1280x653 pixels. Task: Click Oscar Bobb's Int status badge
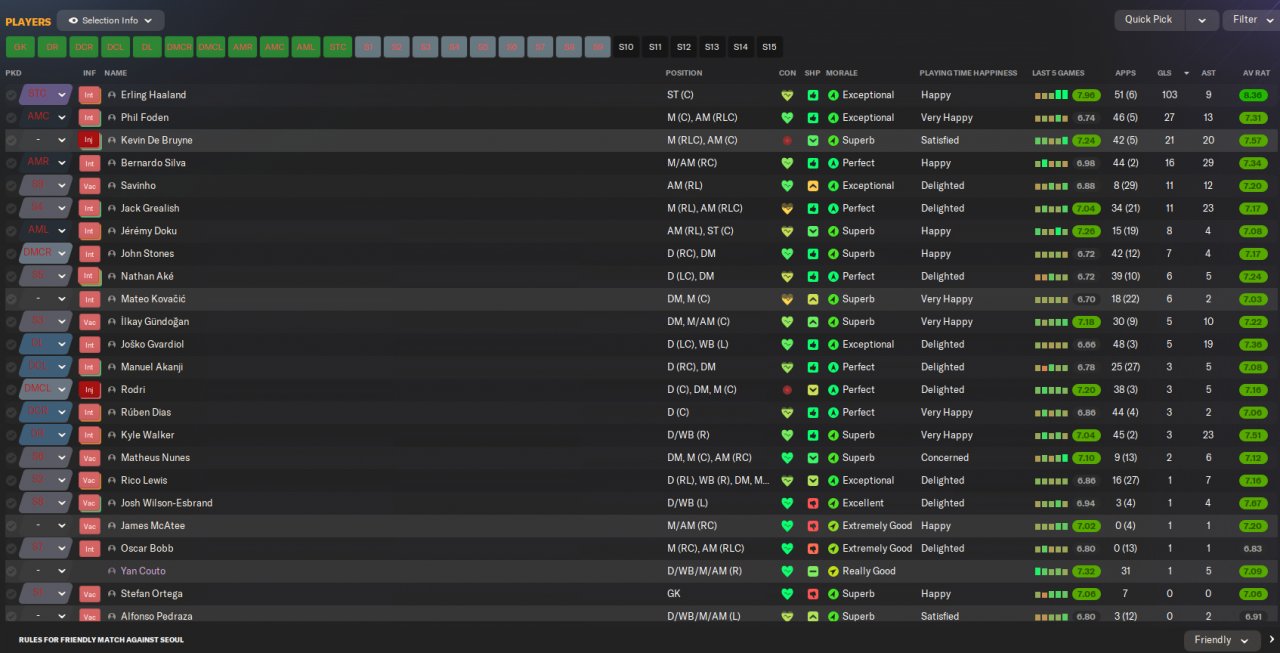[89, 548]
